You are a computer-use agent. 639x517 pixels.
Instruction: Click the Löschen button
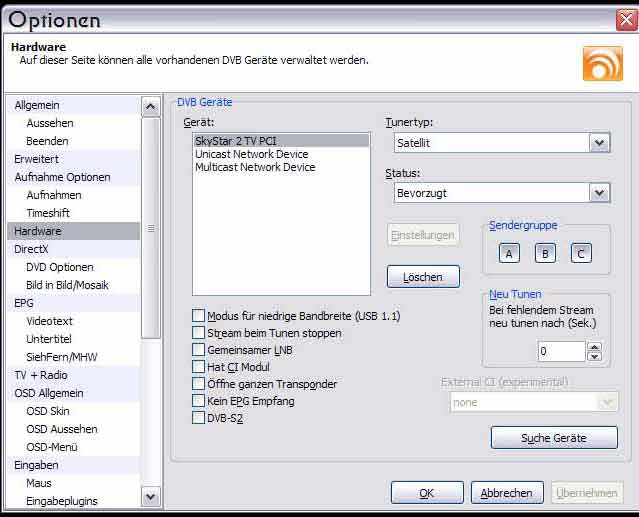423,276
